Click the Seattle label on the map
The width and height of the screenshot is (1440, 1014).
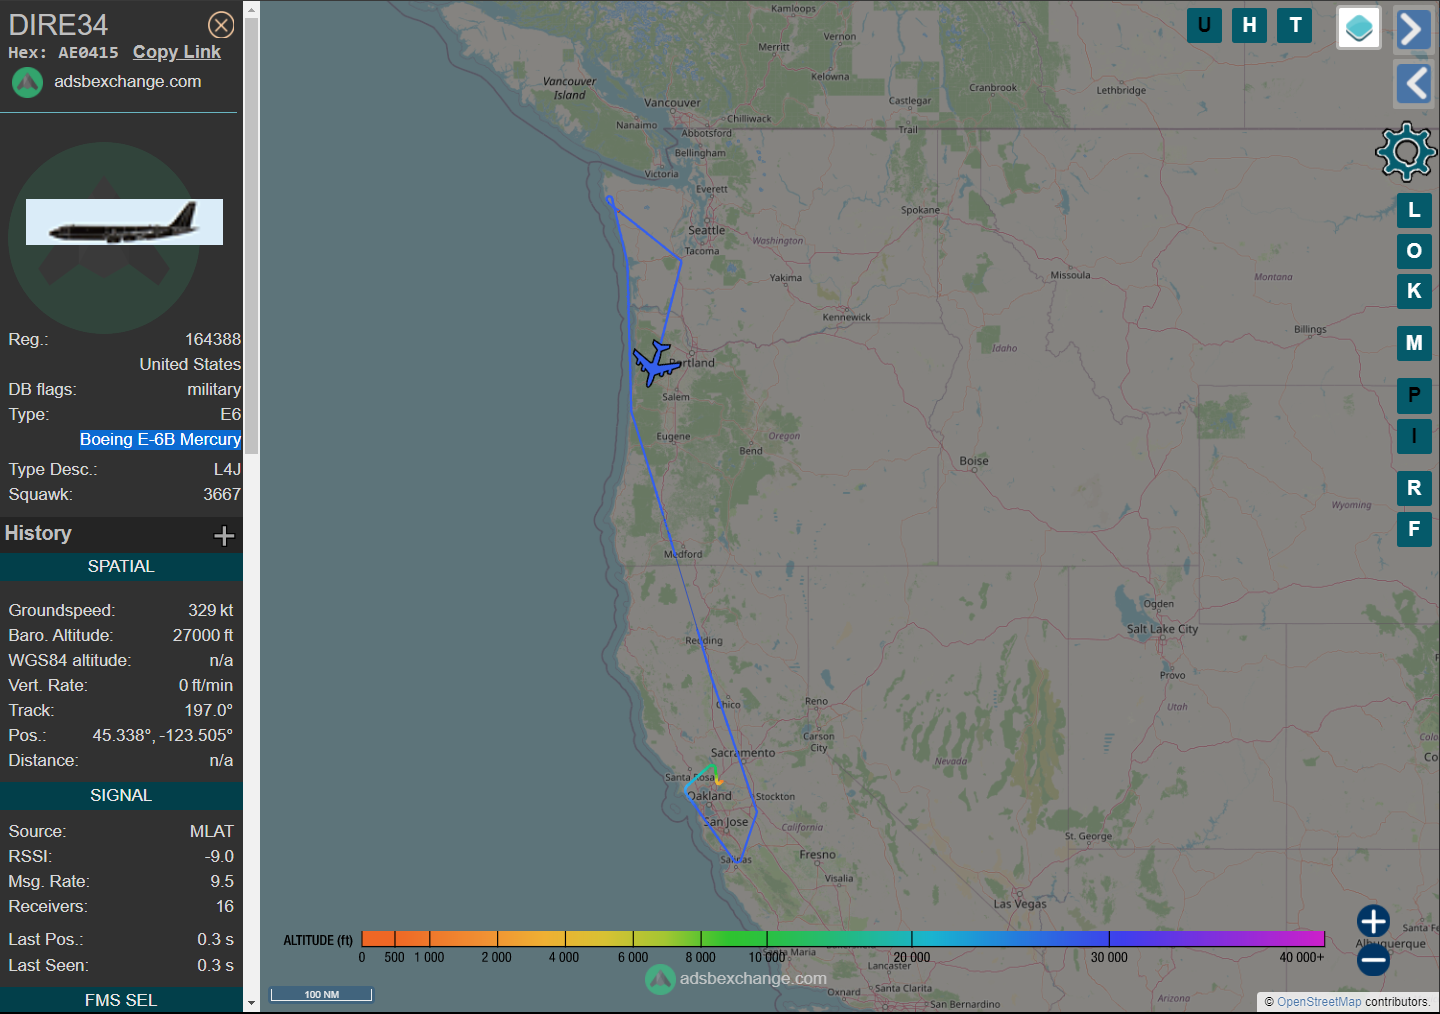pyautogui.click(x=706, y=230)
